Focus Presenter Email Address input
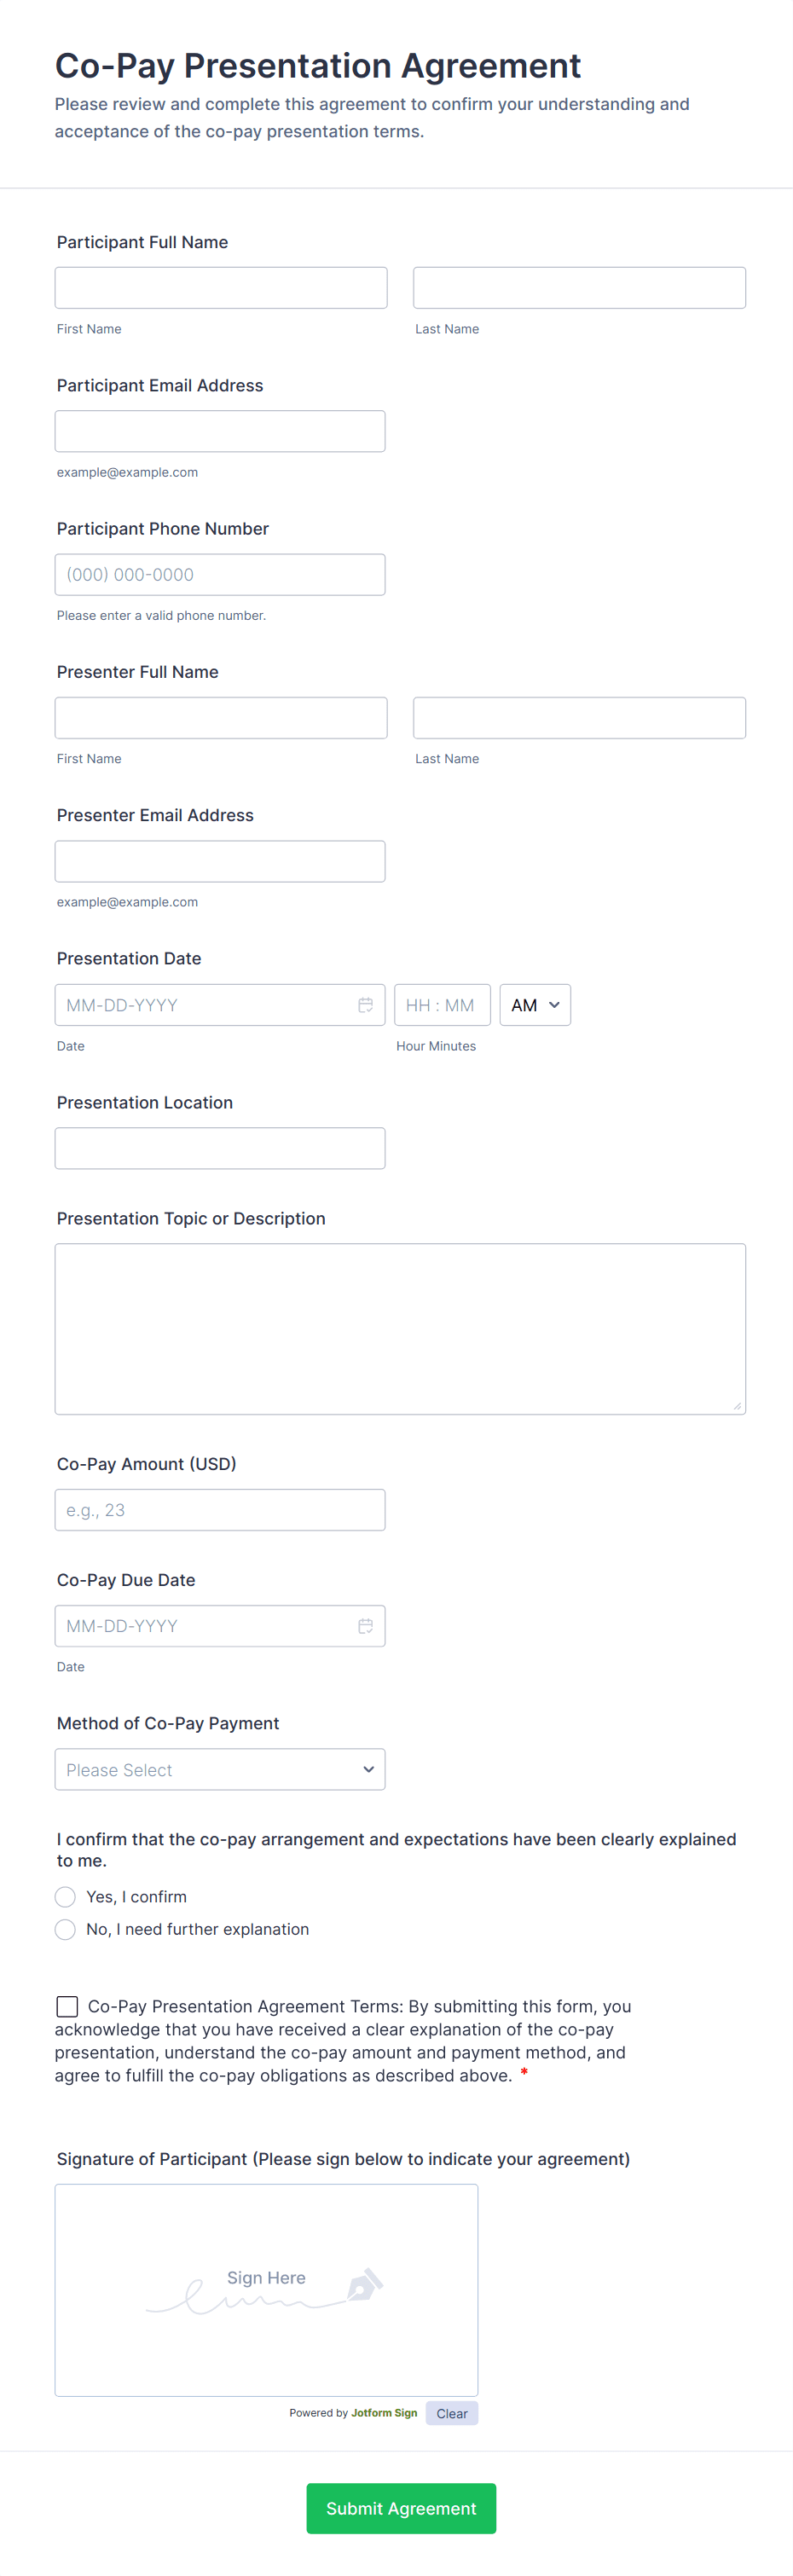Viewport: 793px width, 2576px height. (x=220, y=861)
